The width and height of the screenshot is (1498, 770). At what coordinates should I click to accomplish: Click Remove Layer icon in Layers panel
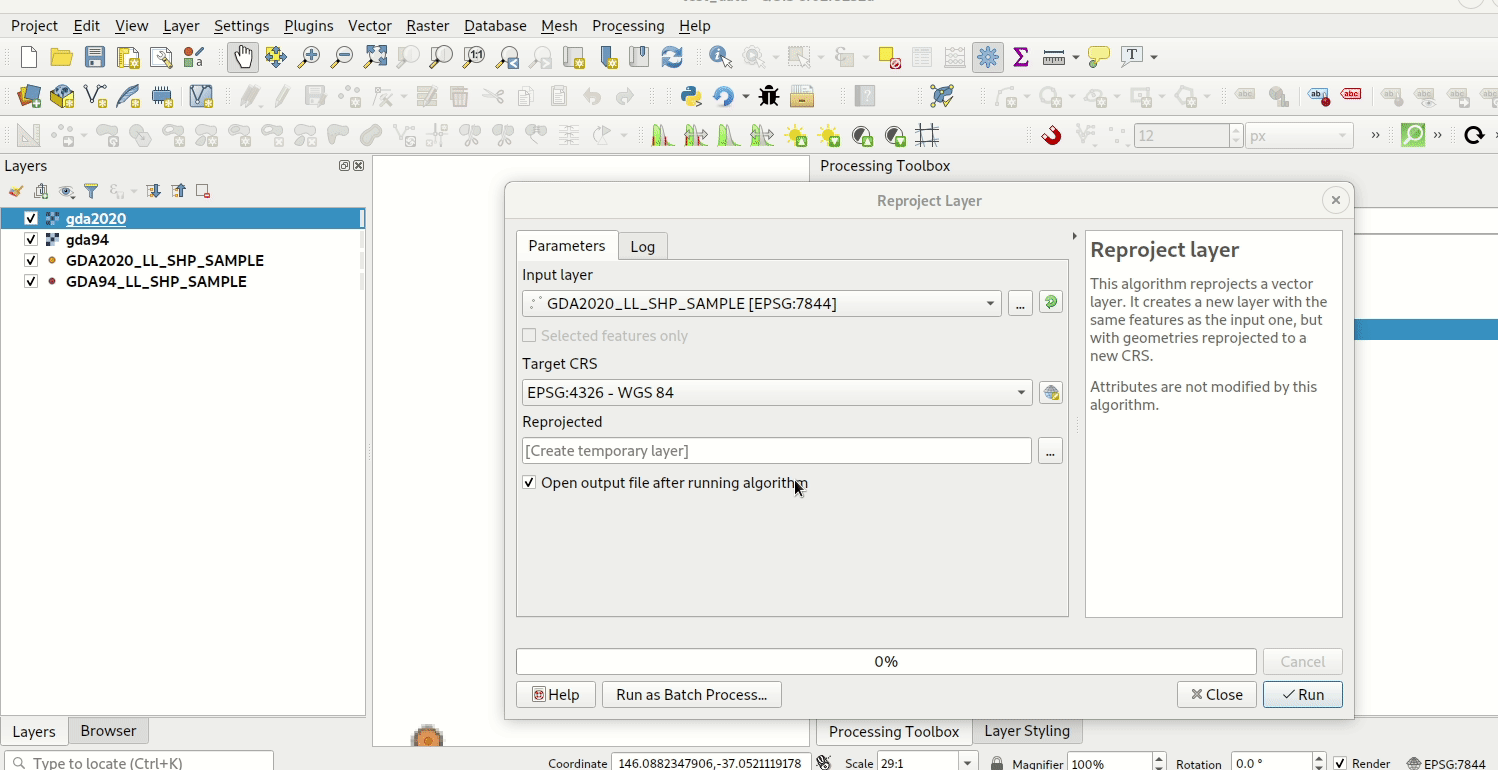203,191
